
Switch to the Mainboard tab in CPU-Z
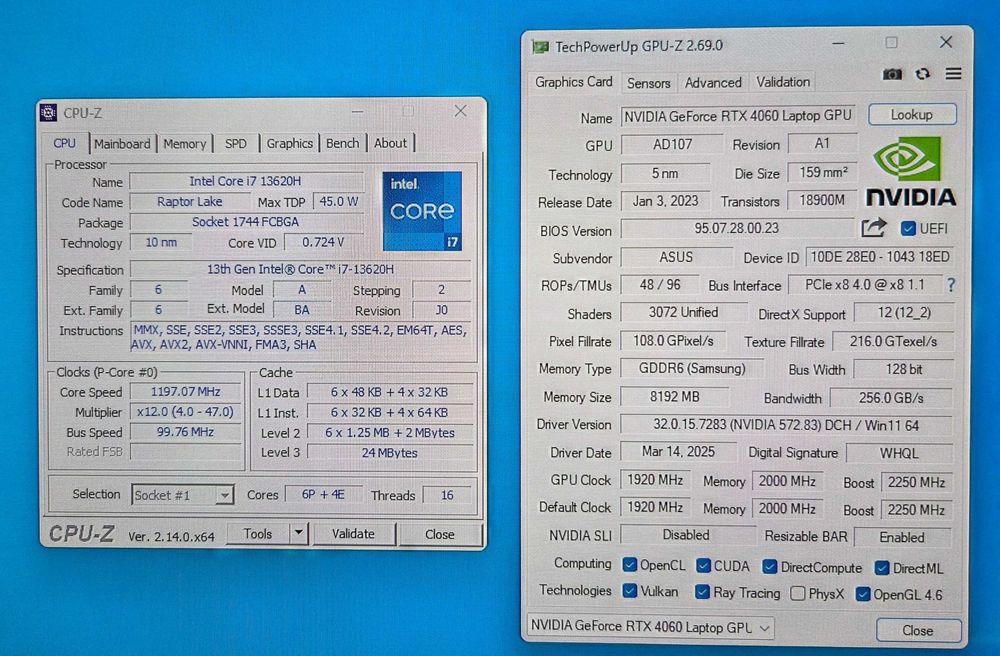(x=122, y=143)
